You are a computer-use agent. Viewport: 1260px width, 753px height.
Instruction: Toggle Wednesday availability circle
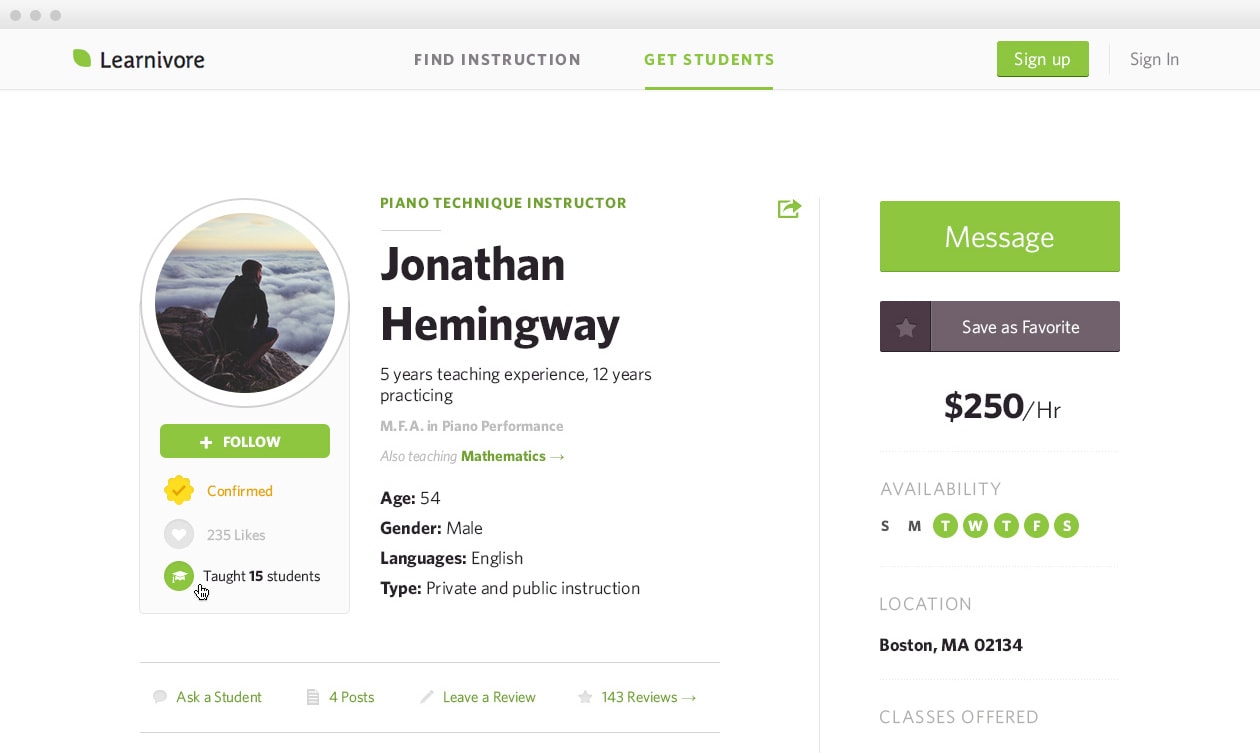975,525
